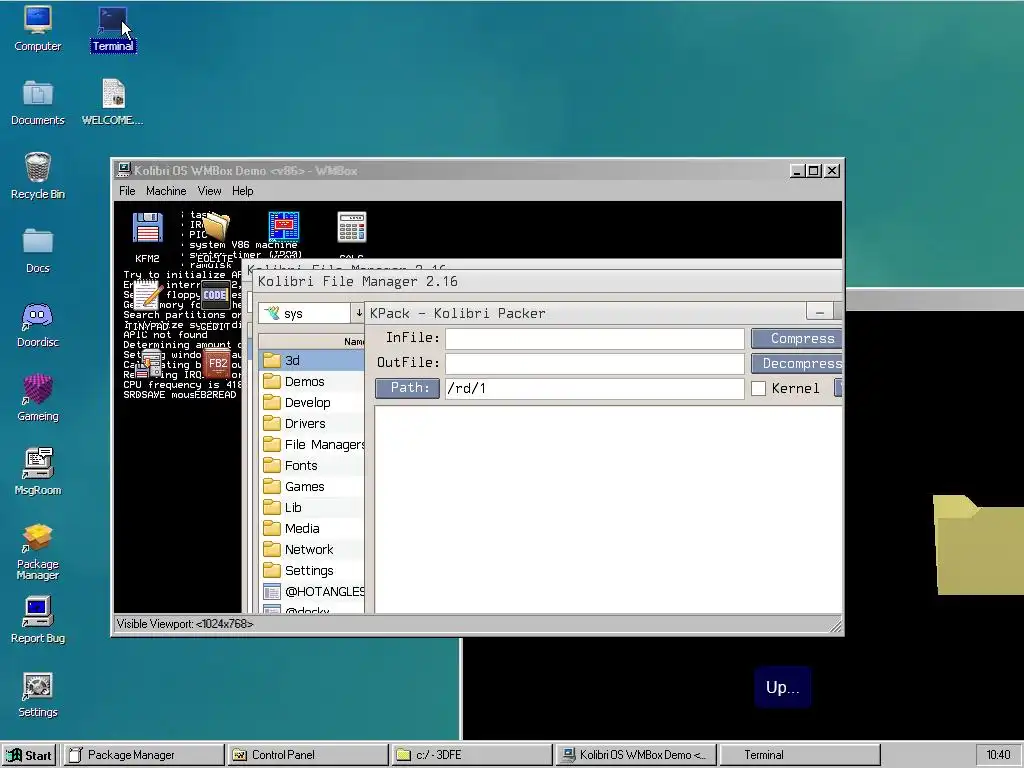Select the Demos folder
The width and height of the screenshot is (1024, 768).
312,381
